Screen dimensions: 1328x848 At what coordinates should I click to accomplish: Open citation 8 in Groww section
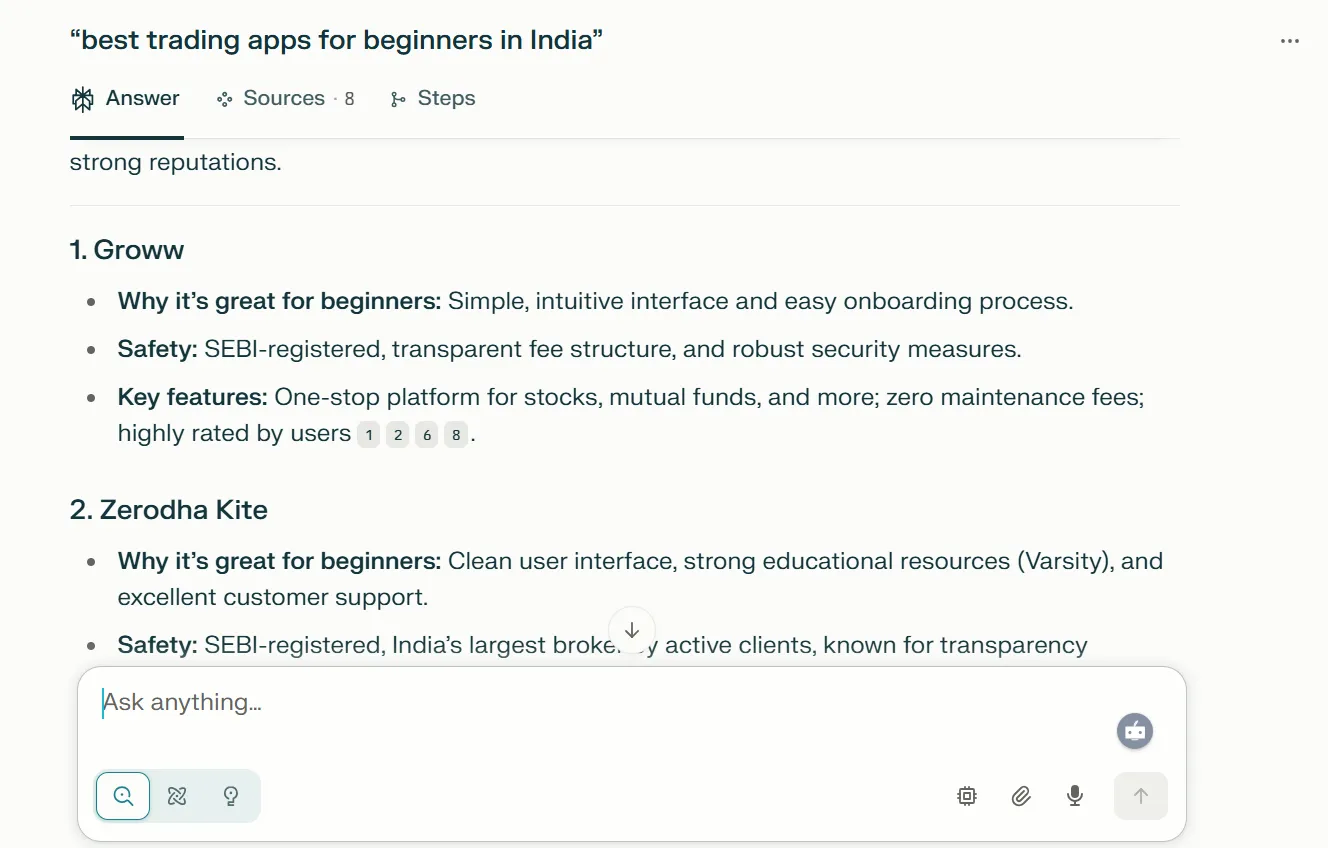click(455, 435)
